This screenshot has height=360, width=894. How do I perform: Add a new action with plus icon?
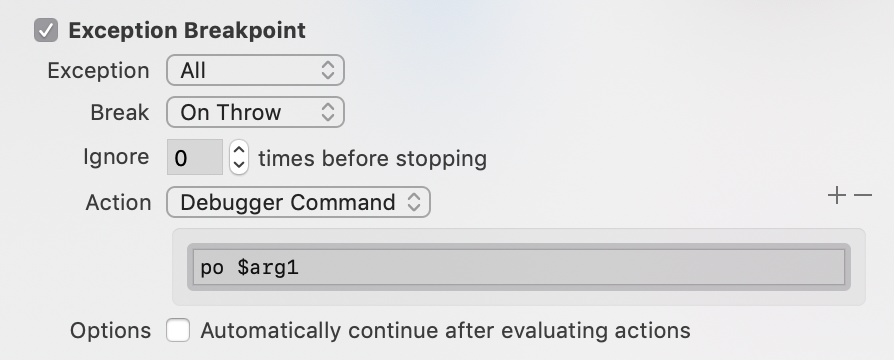coord(836,196)
